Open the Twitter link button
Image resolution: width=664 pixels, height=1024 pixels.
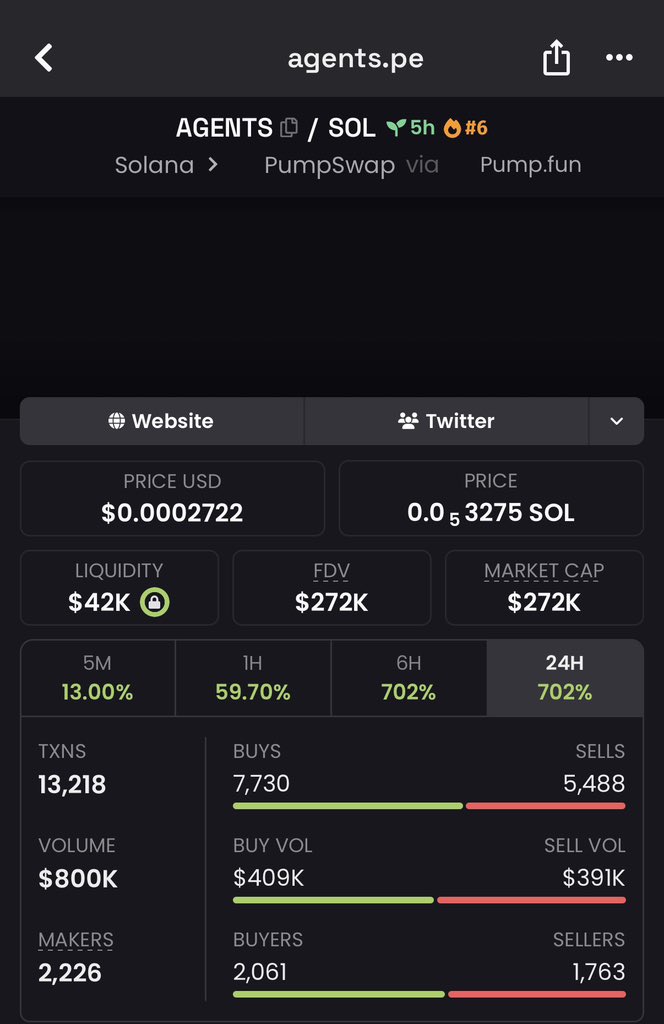(446, 421)
